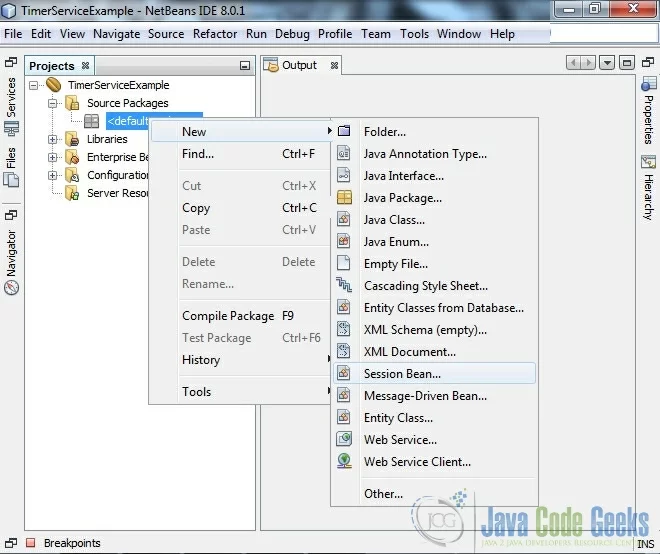Screen dimensions: 660x554
Task: Open the Hierarchy sidebar icon
Action: click(x=649, y=162)
